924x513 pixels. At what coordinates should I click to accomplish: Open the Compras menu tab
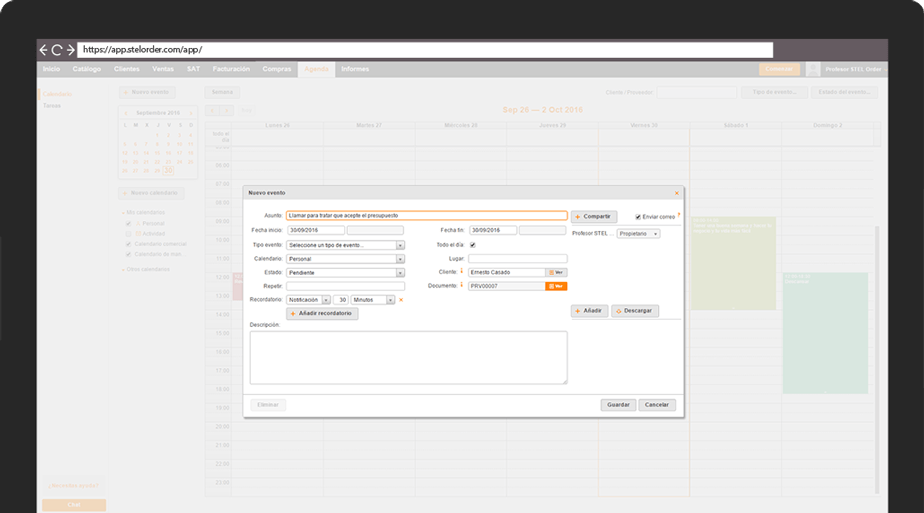[277, 69]
